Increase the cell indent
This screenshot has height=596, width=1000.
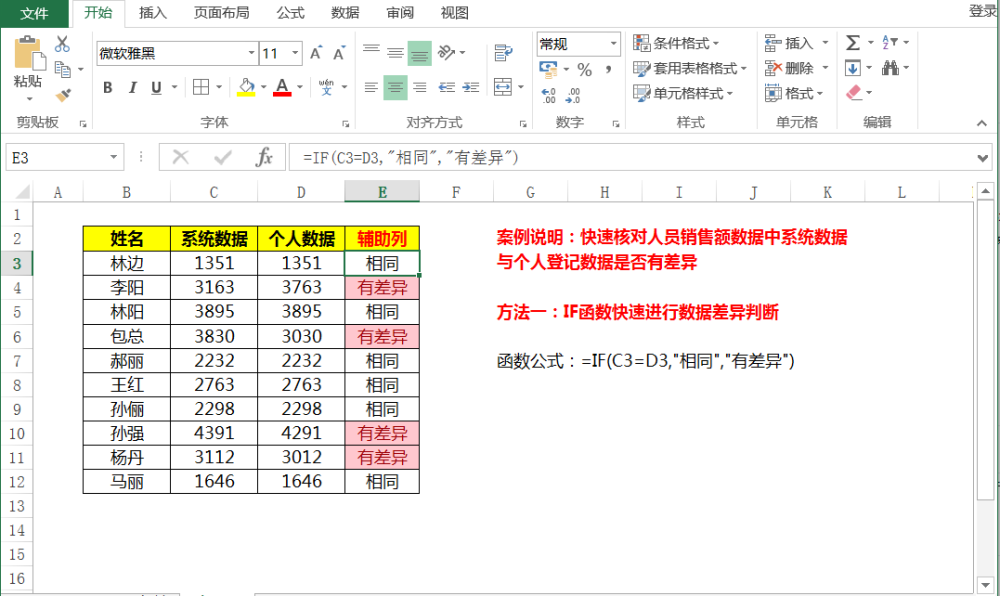click(x=471, y=87)
